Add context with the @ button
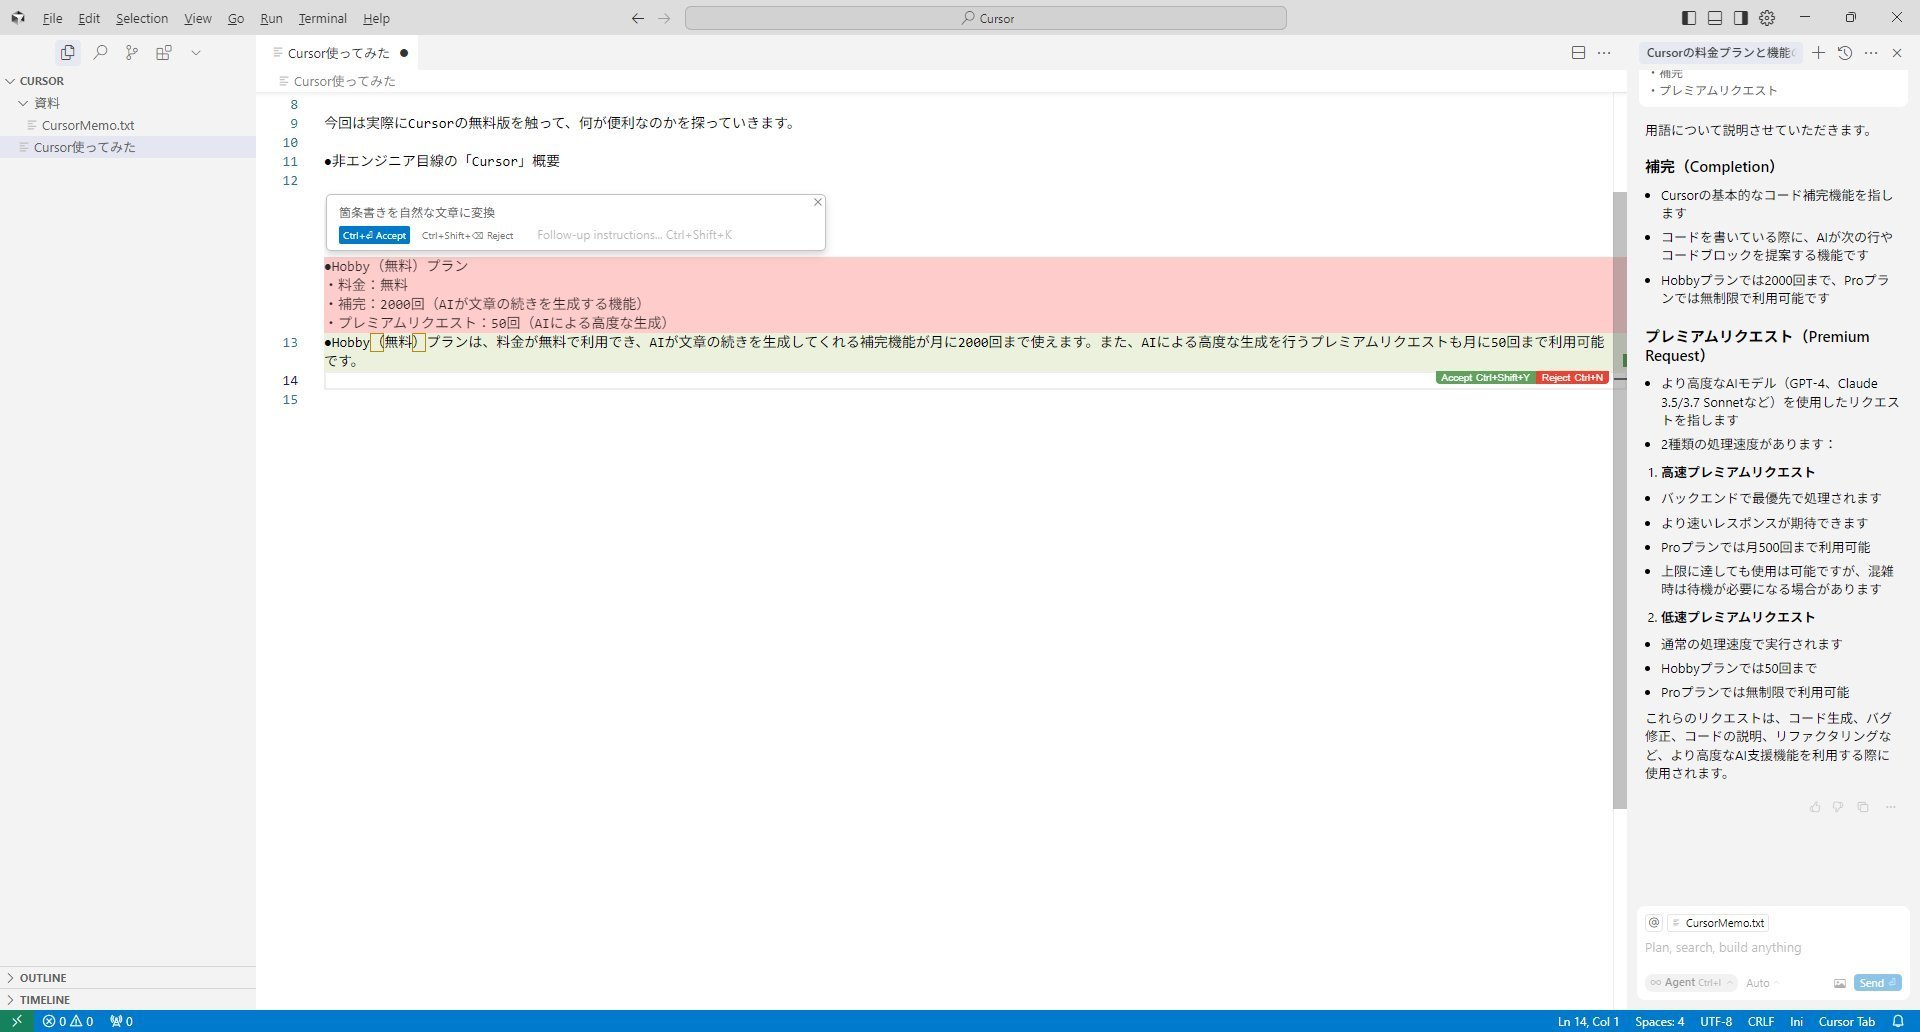The width and height of the screenshot is (1920, 1032). [x=1654, y=923]
